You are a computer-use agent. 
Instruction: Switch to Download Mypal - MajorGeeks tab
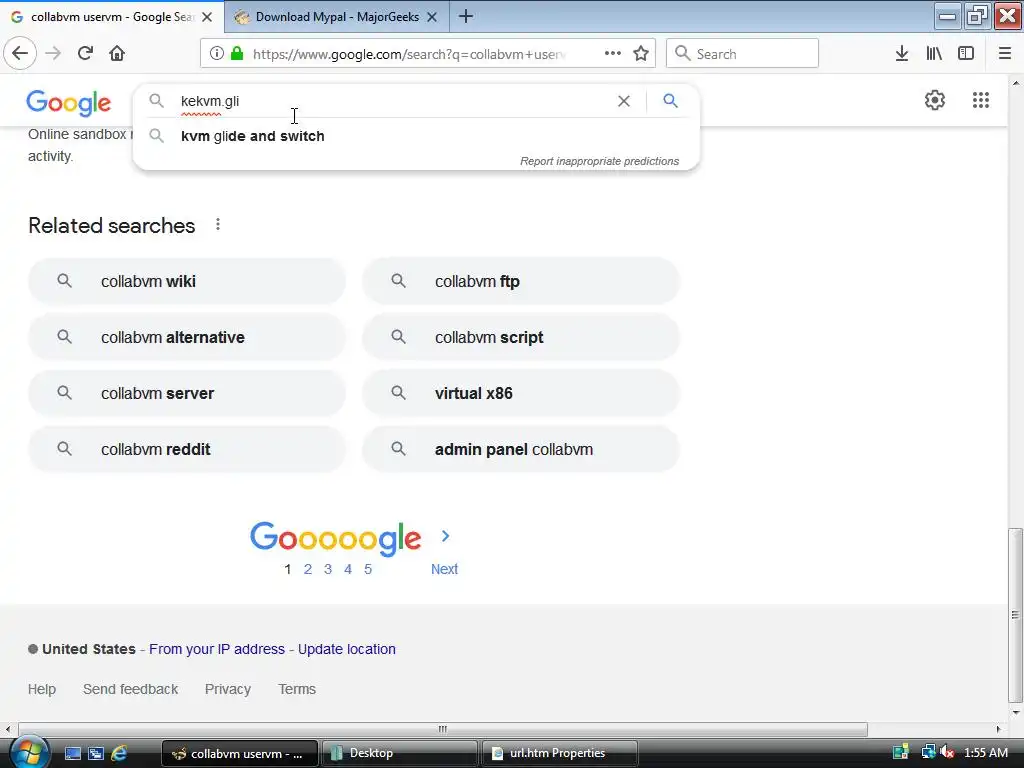point(337,17)
